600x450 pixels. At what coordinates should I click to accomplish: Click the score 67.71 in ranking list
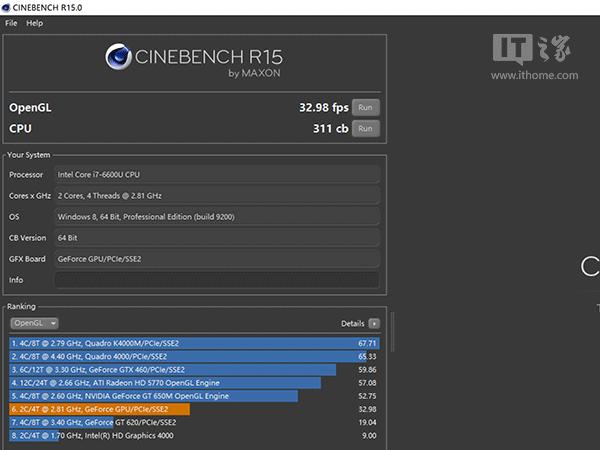tap(367, 343)
